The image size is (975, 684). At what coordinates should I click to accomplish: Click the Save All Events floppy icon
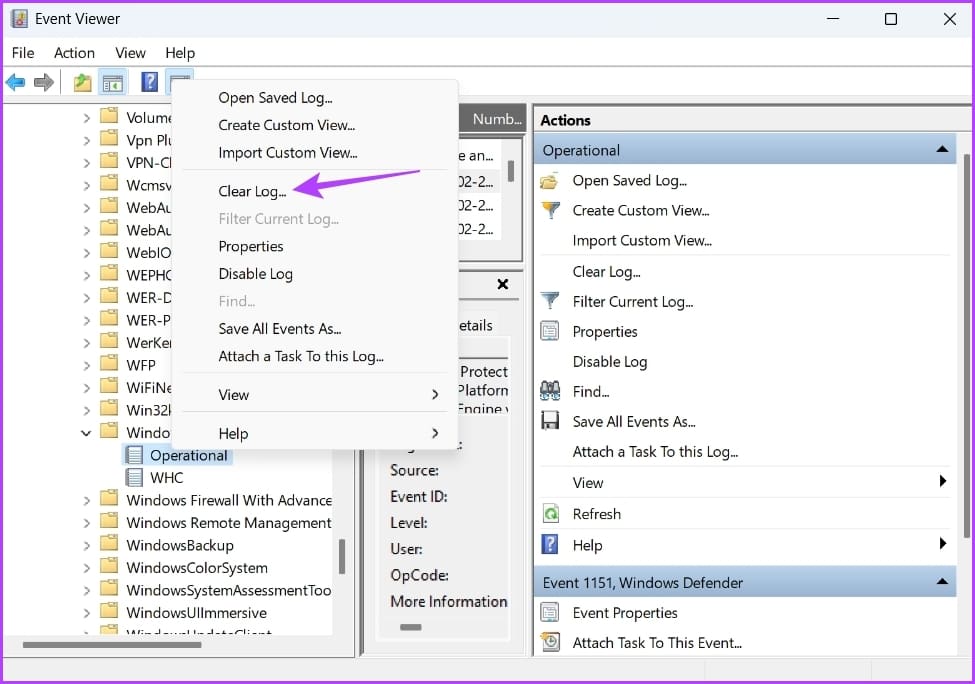550,421
